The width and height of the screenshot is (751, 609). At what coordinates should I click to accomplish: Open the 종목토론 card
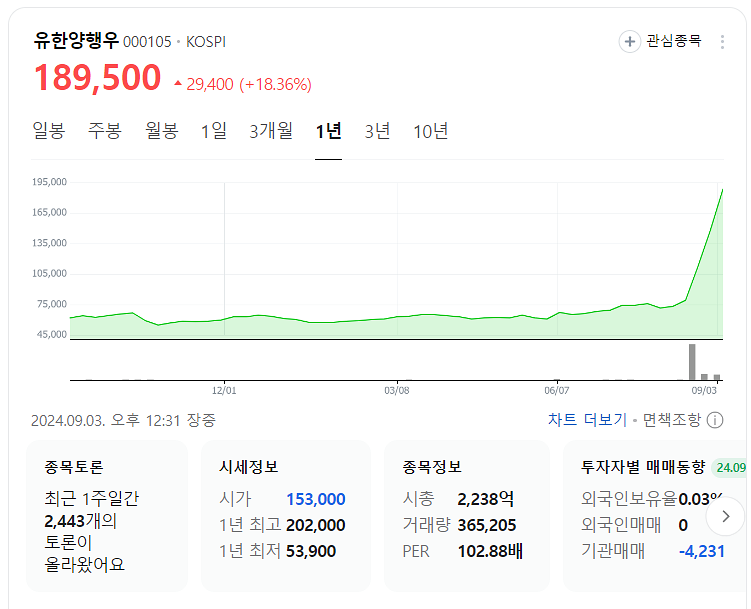click(x=106, y=516)
